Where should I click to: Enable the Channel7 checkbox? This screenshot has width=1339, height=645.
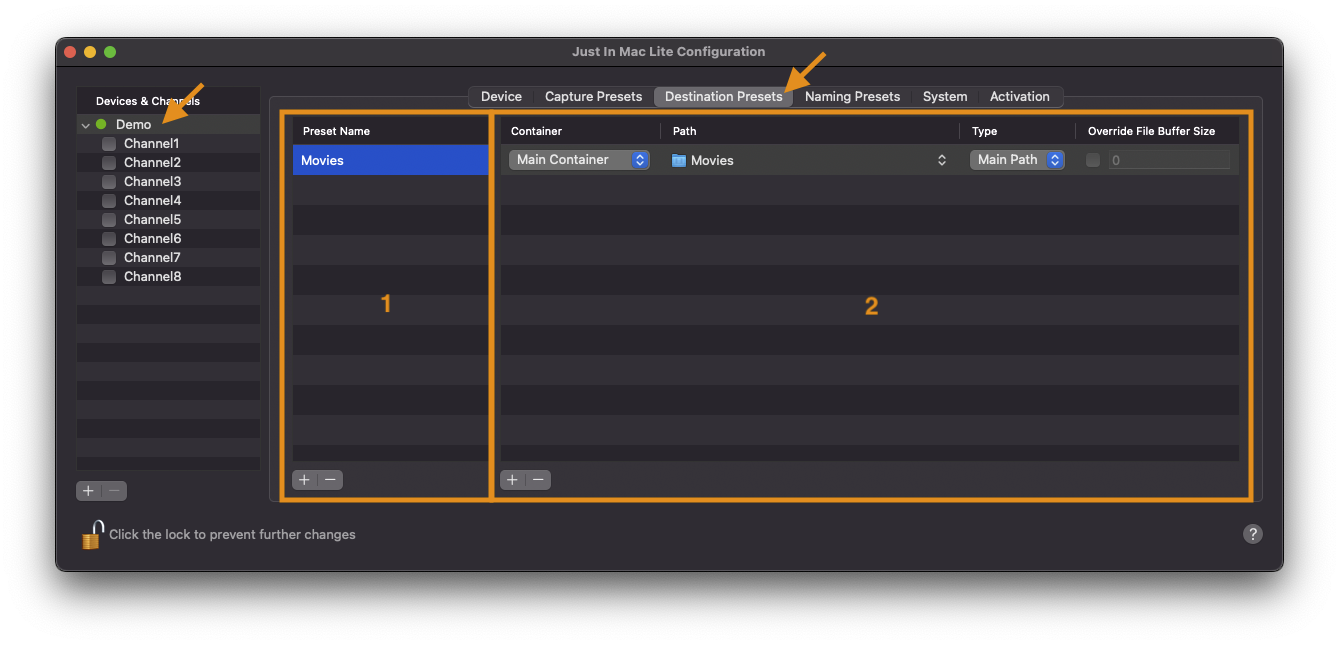[109, 258]
